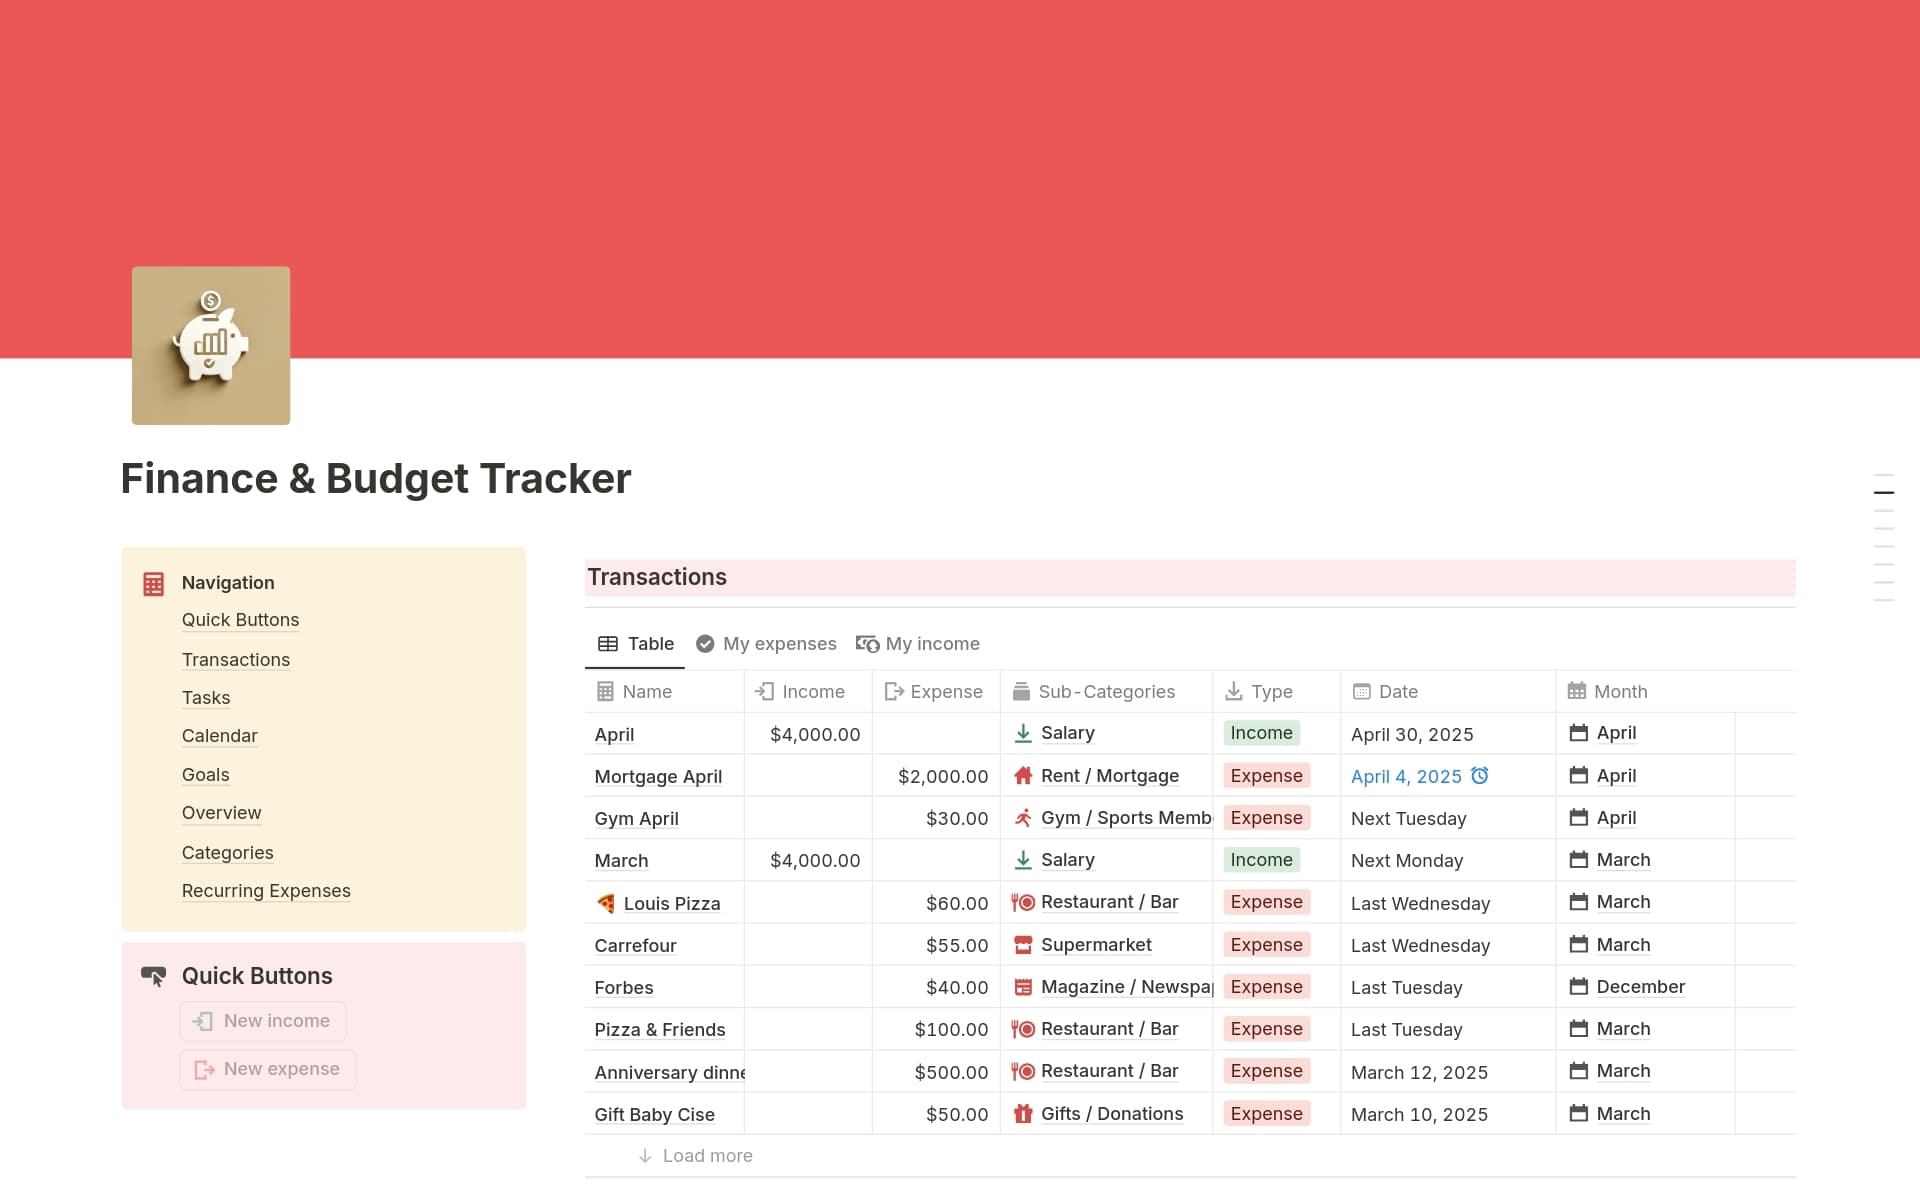This screenshot has height=1199, width=1920.
Task: Click the pizza emoji next to Louis Pizza
Action: click(x=606, y=902)
